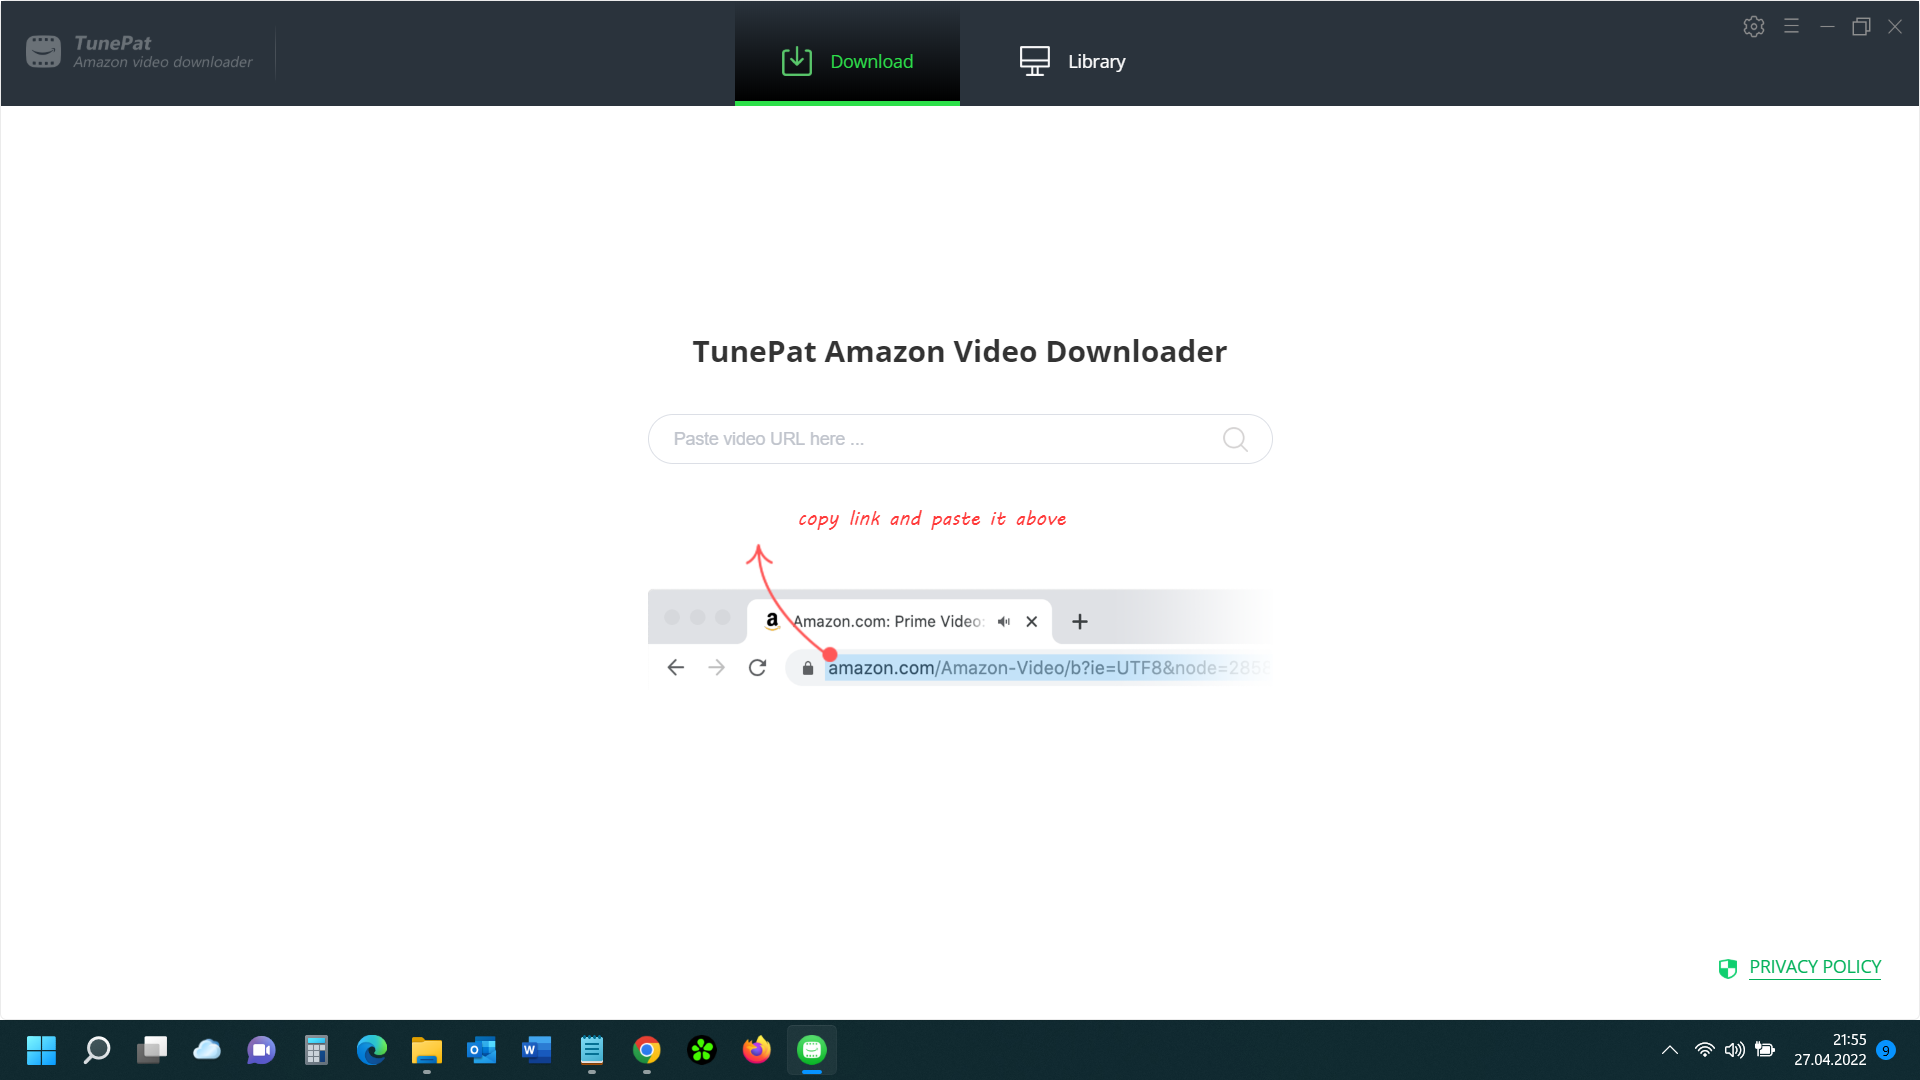The image size is (1920, 1080).
Task: Open volume control in tray
Action: coord(1735,1050)
